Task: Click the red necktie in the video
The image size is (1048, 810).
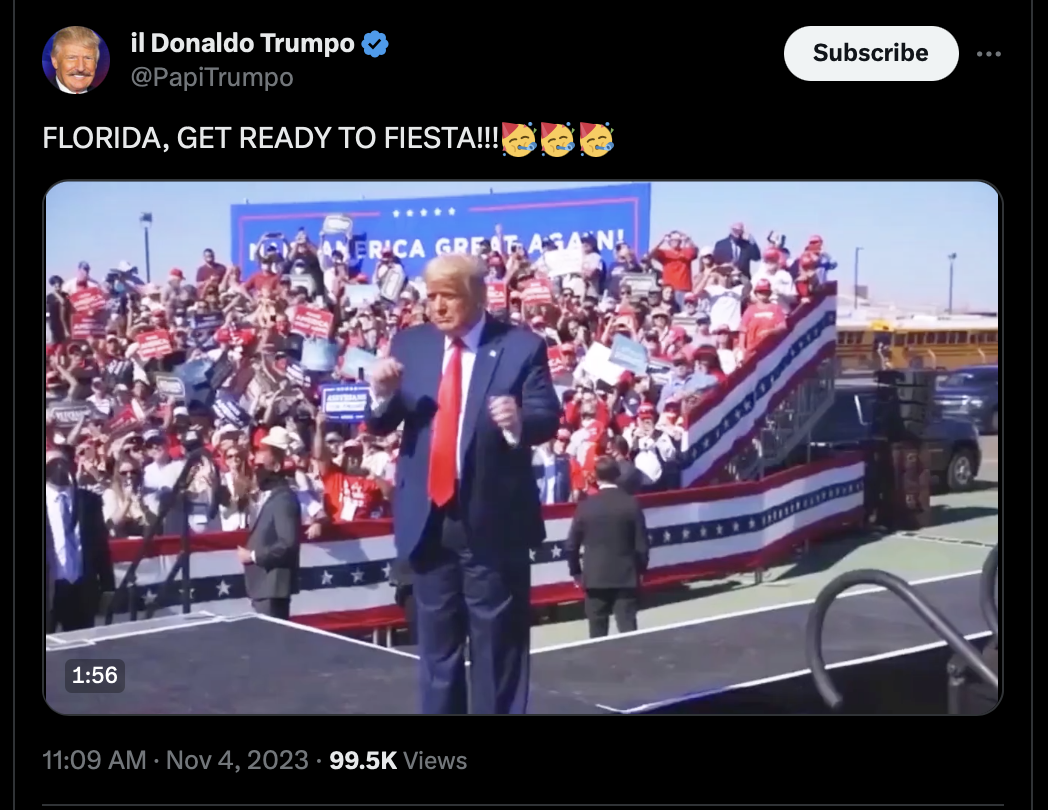Action: 445,422
